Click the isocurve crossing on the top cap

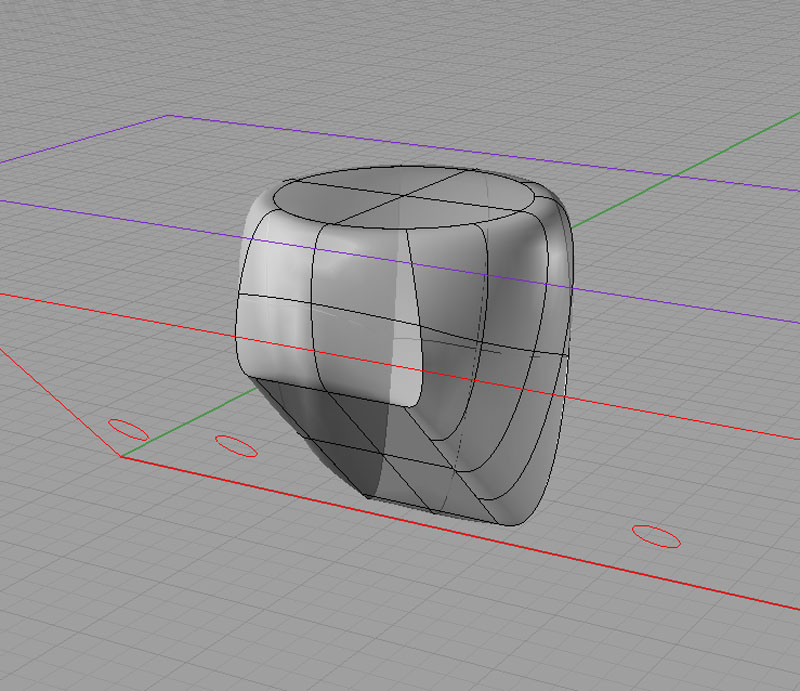click(x=403, y=194)
